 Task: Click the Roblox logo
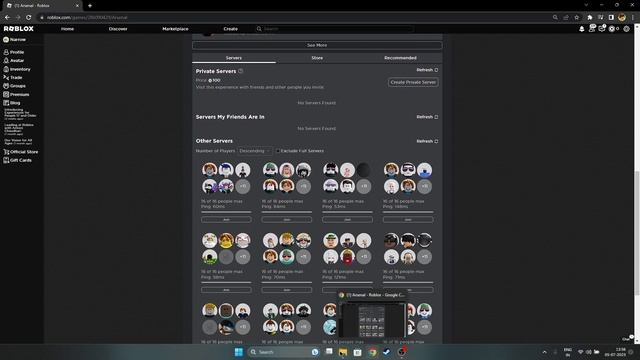pos(19,29)
